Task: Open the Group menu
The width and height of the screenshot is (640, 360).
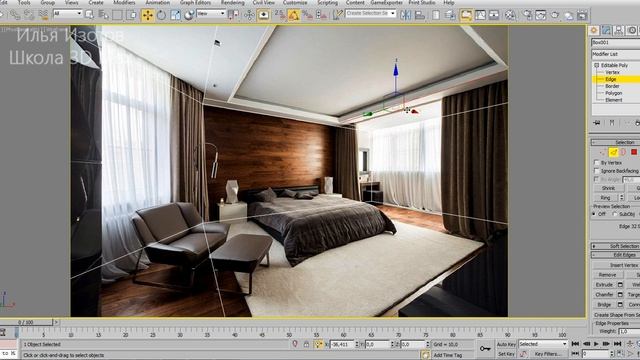Action: (48, 2)
